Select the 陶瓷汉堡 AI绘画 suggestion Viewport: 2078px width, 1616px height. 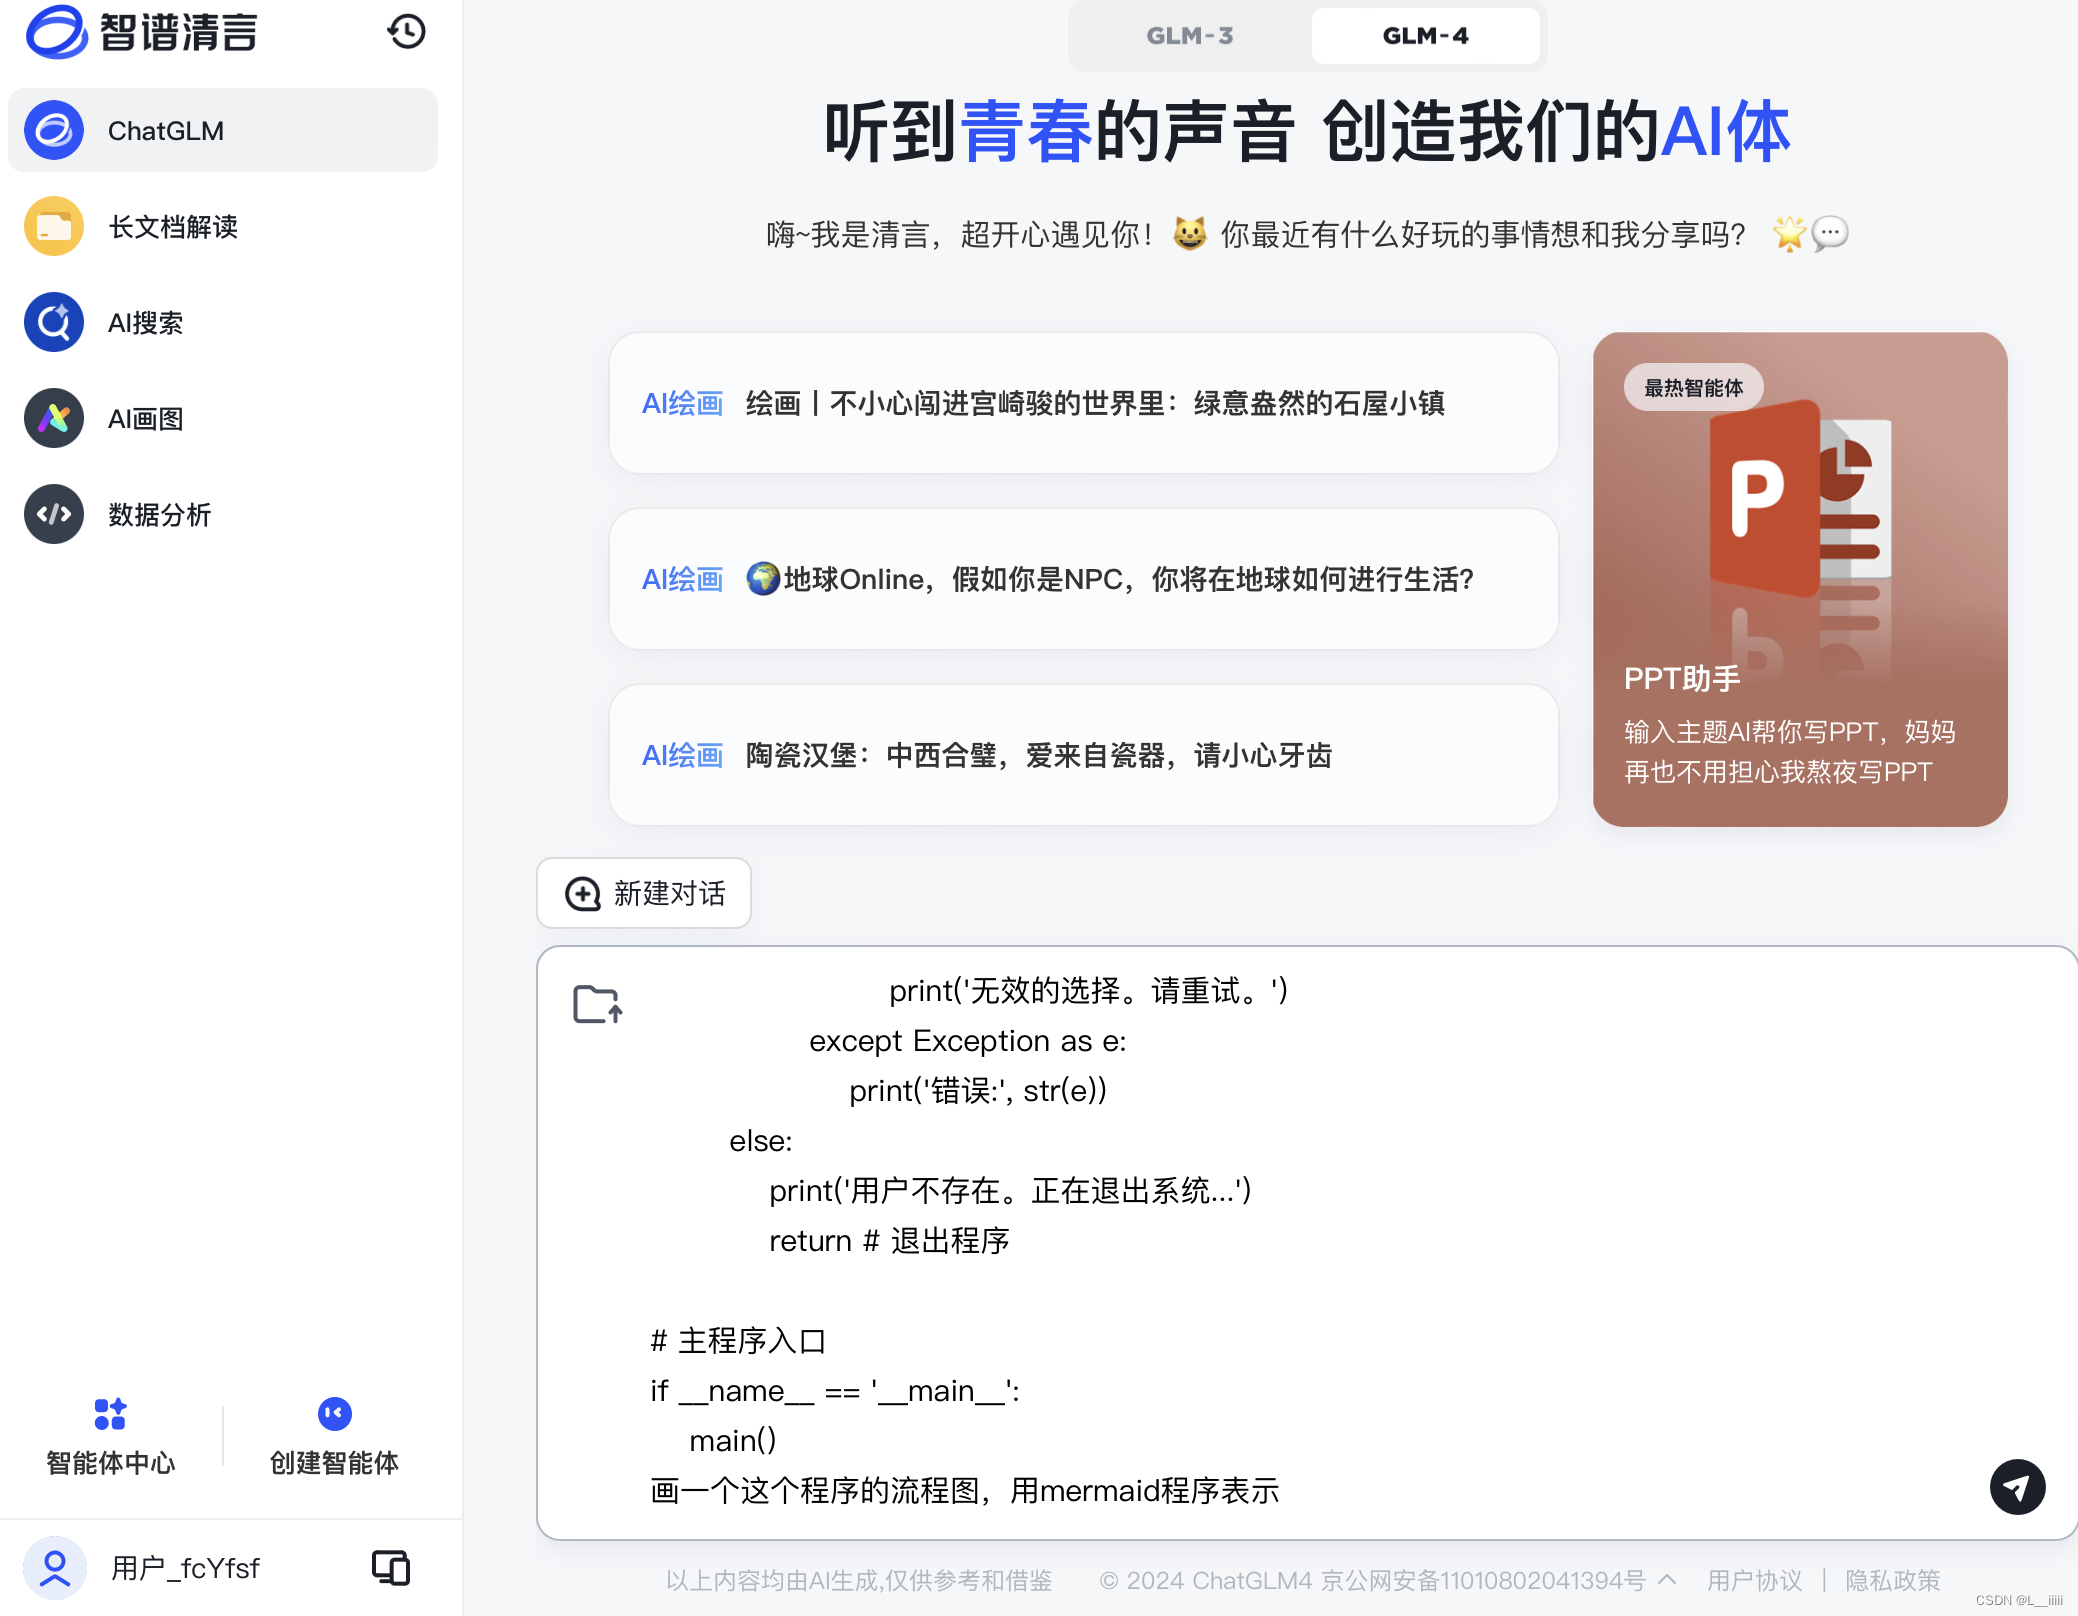pyautogui.click(x=1083, y=755)
